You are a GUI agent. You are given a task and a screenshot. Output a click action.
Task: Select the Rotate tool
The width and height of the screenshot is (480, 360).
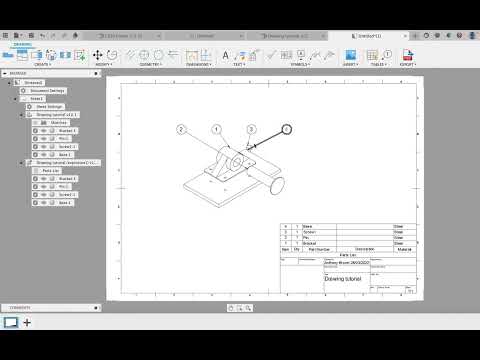click(x=112, y=55)
